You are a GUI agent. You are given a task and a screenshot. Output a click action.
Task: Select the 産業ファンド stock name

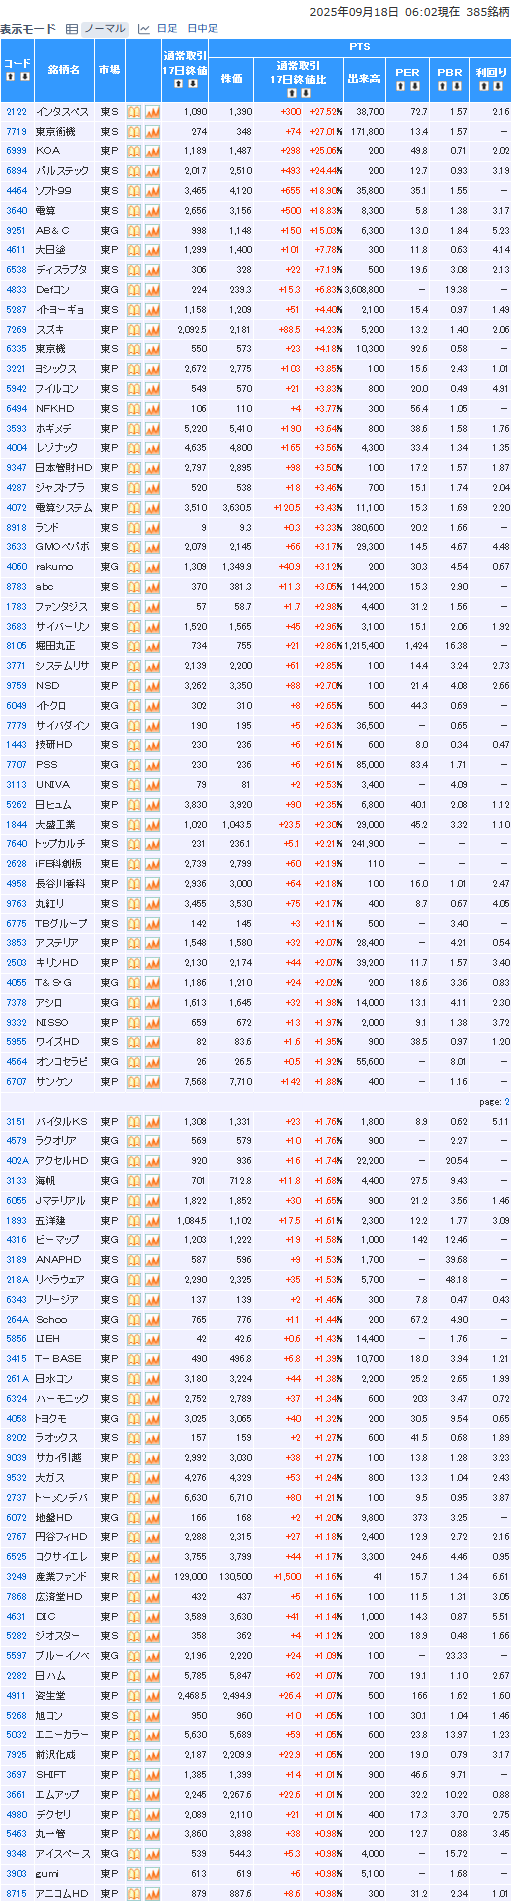tap(62, 1577)
